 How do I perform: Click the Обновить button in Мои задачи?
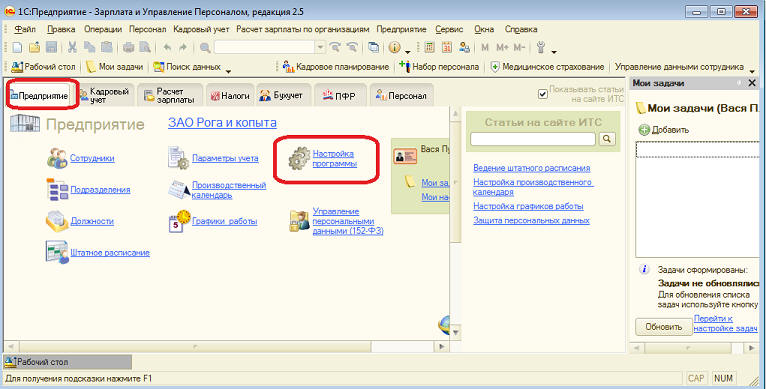663,326
